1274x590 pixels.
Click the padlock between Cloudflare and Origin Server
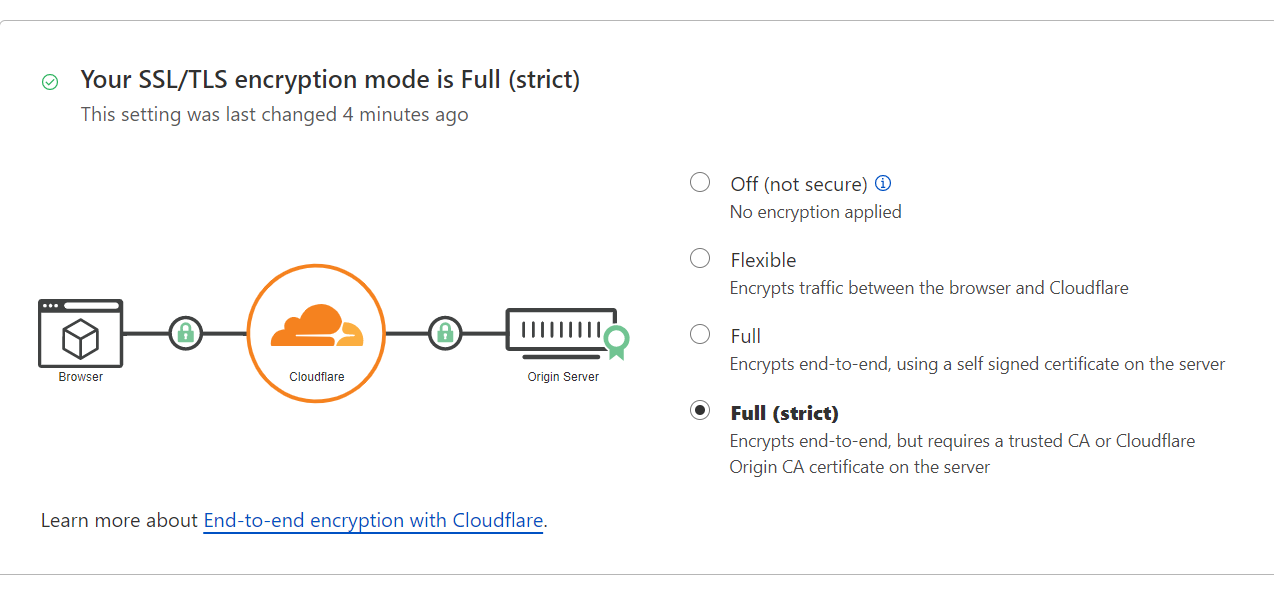click(445, 333)
